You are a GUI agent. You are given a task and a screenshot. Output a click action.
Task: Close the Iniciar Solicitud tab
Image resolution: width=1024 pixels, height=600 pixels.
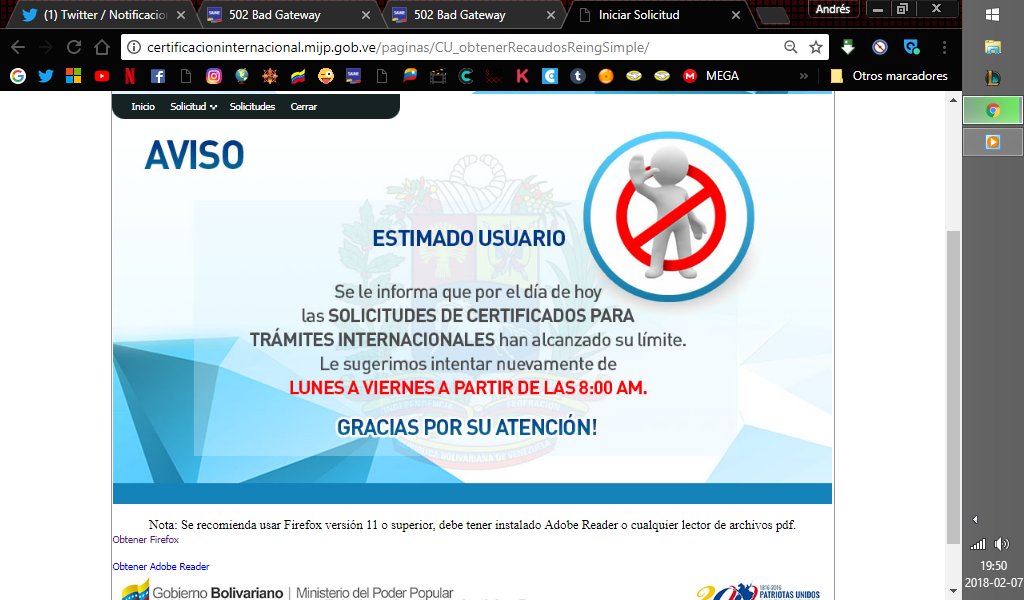(736, 15)
